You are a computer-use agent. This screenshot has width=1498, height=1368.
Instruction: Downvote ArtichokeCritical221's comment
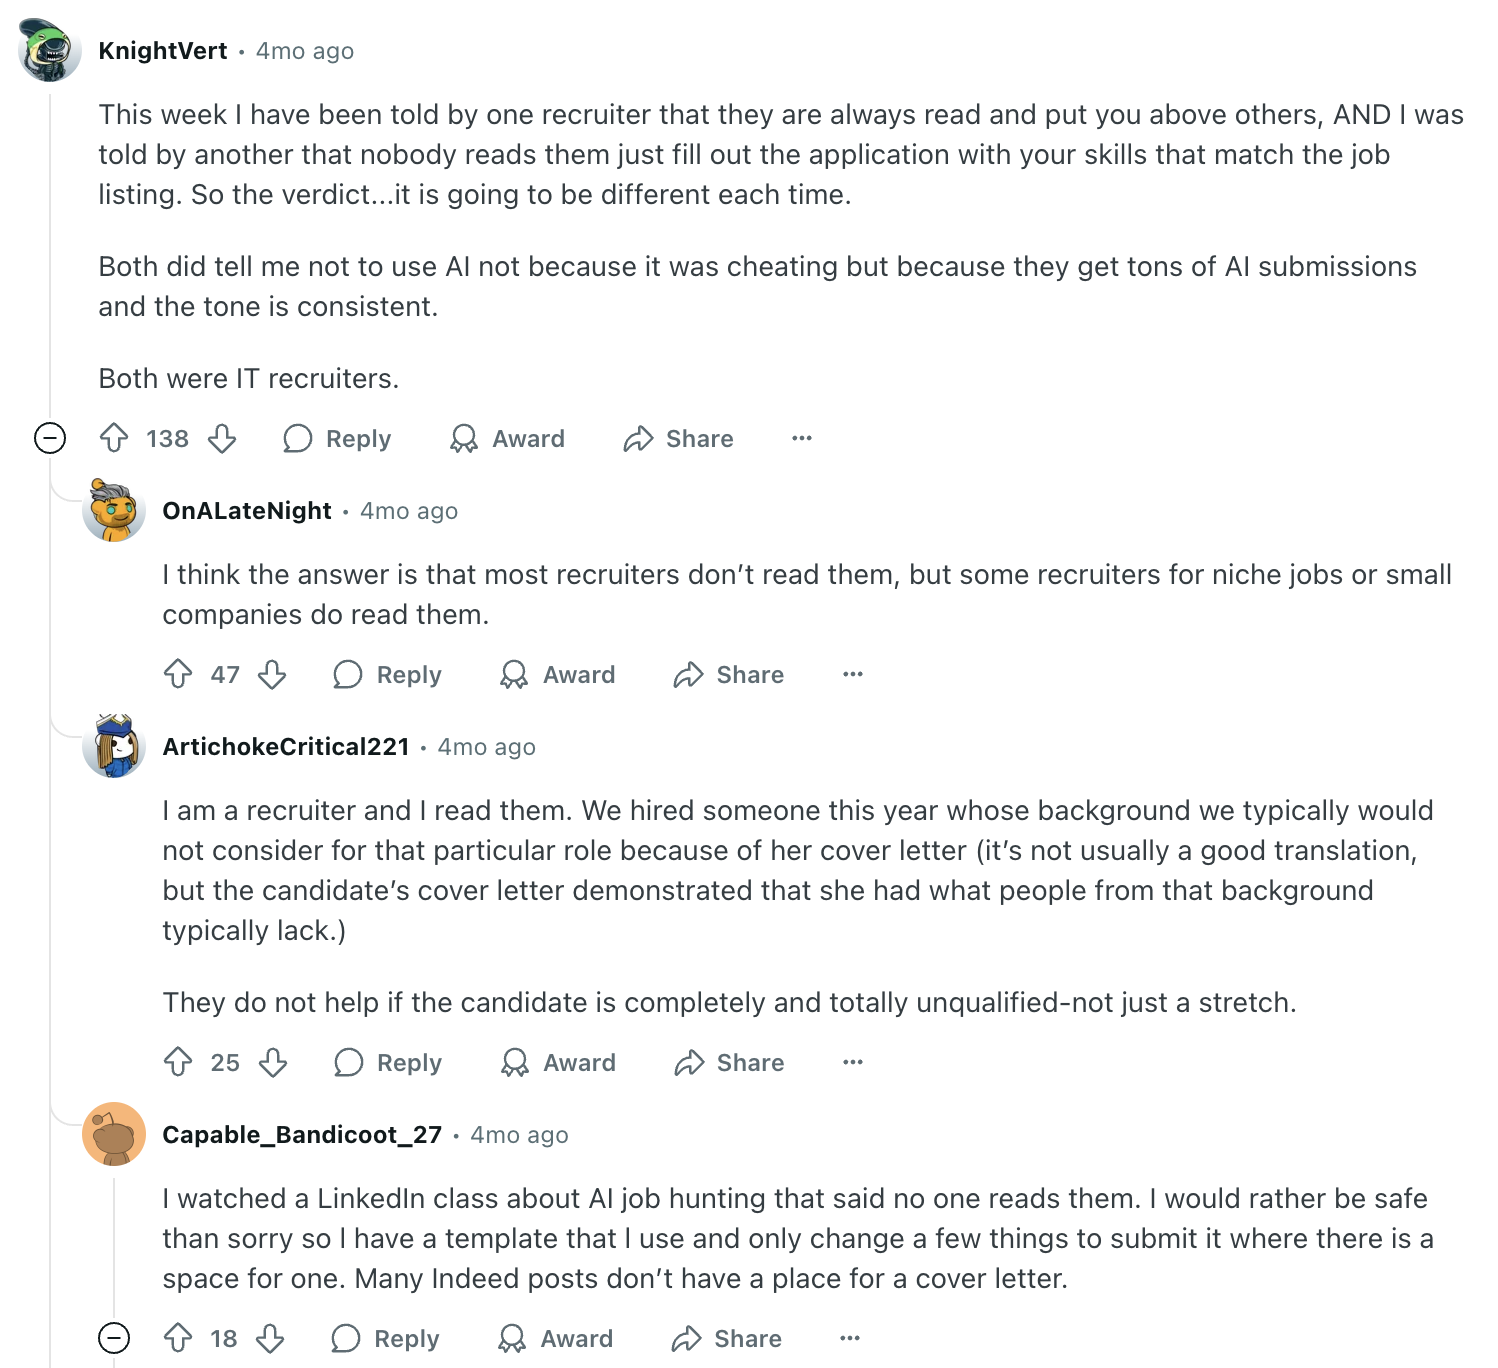tap(273, 1062)
